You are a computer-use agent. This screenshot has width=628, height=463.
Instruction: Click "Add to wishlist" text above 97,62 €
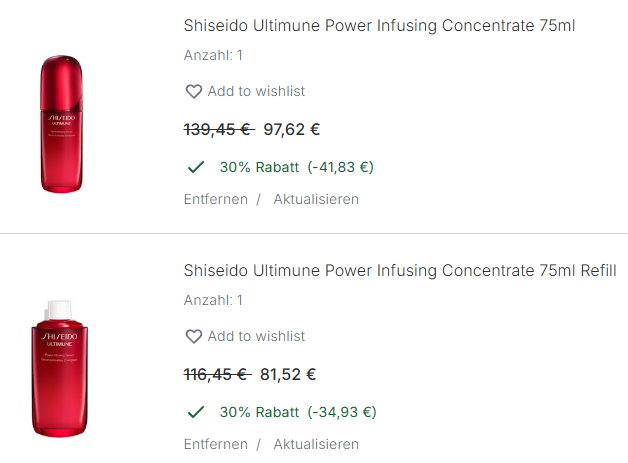(256, 91)
